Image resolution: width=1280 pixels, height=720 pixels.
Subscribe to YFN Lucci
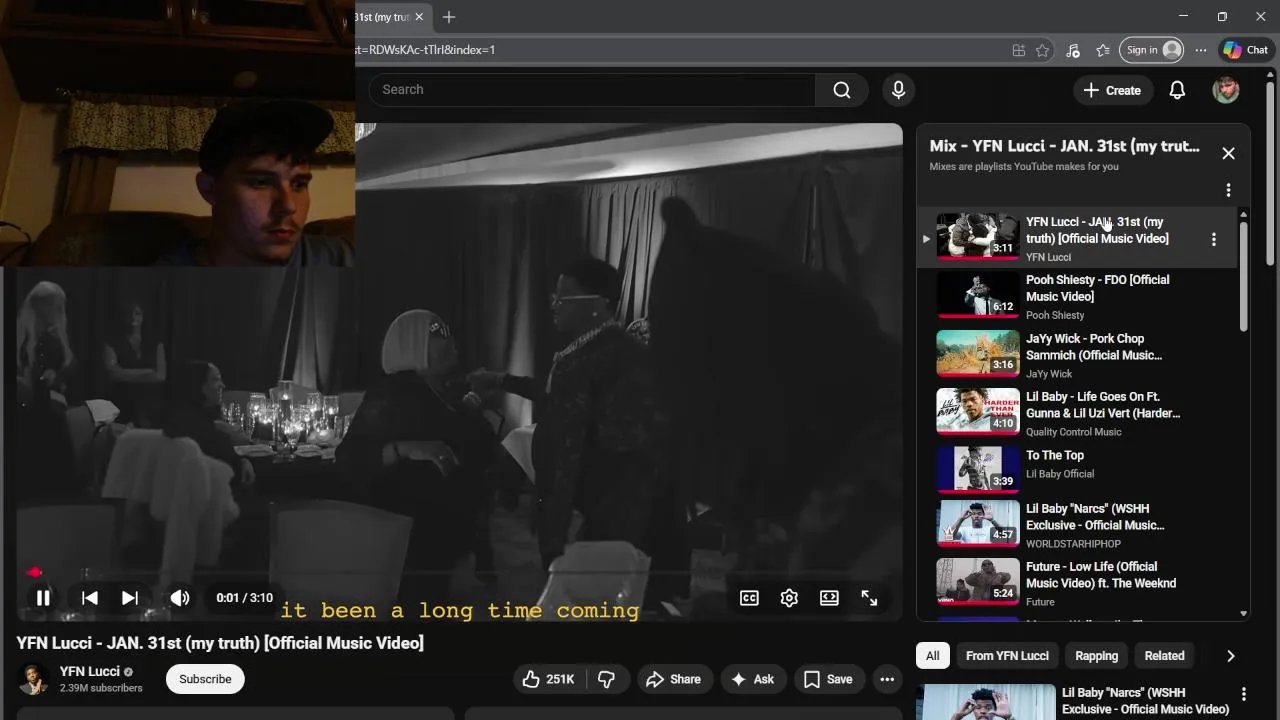205,679
